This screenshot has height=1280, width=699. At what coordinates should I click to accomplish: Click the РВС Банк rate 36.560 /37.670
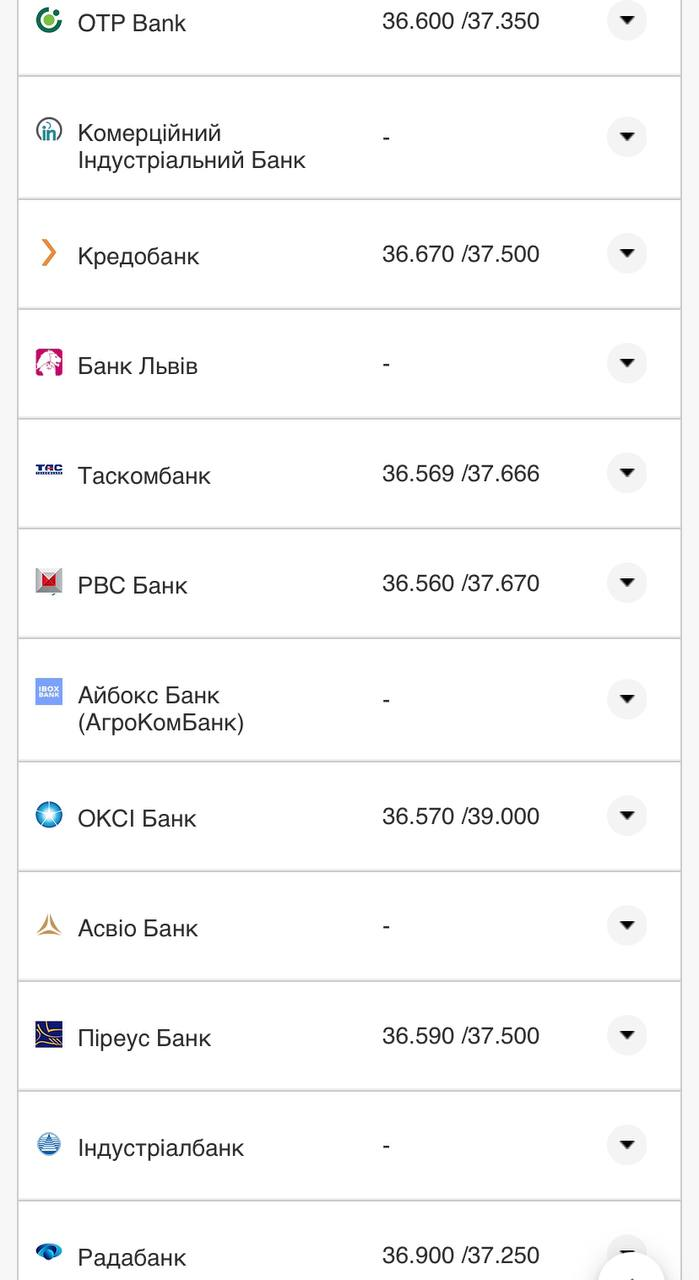click(460, 583)
